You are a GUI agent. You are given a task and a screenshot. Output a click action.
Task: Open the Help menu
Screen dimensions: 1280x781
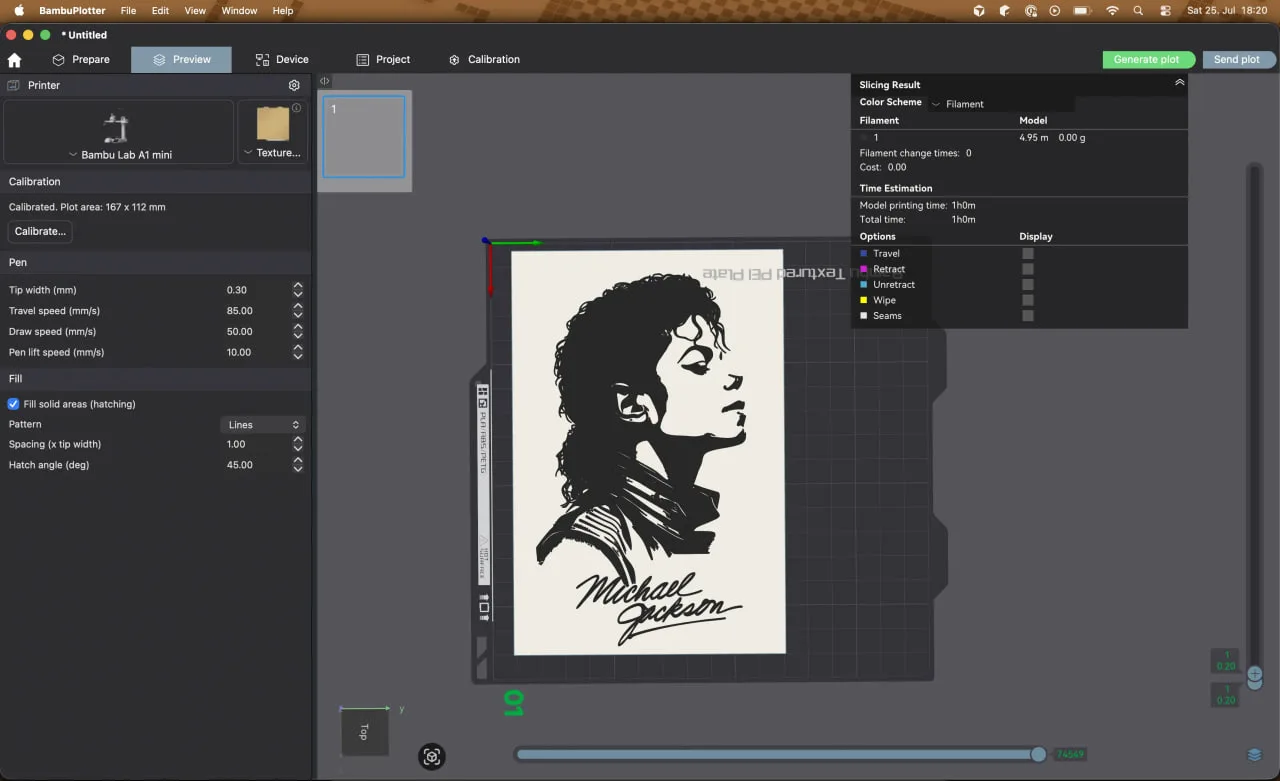tap(283, 11)
